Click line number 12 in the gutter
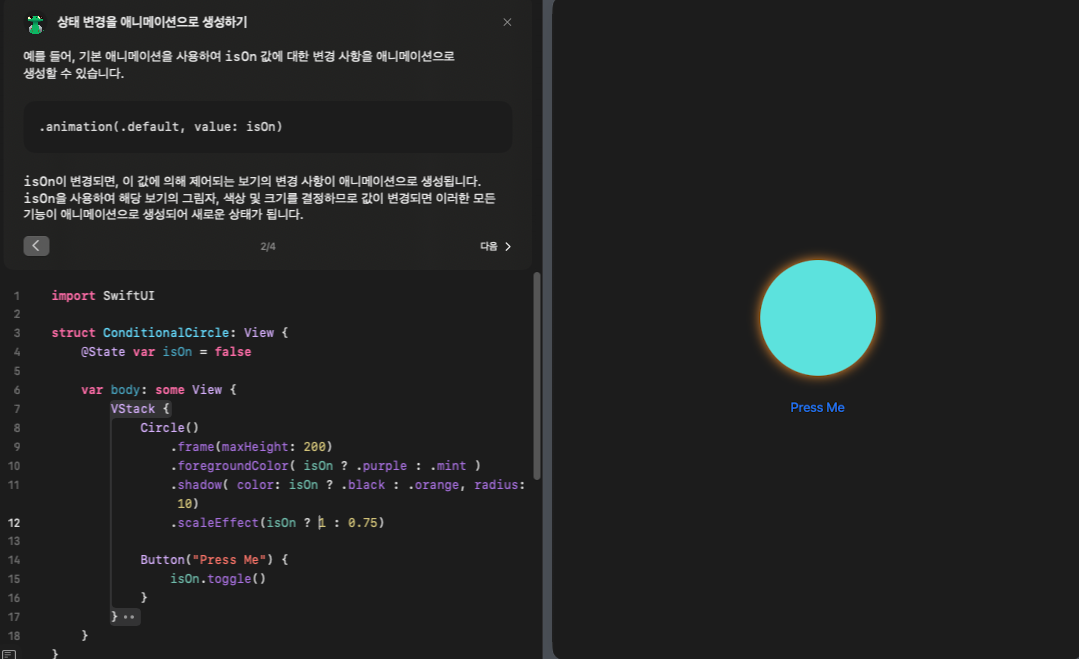 click(14, 523)
